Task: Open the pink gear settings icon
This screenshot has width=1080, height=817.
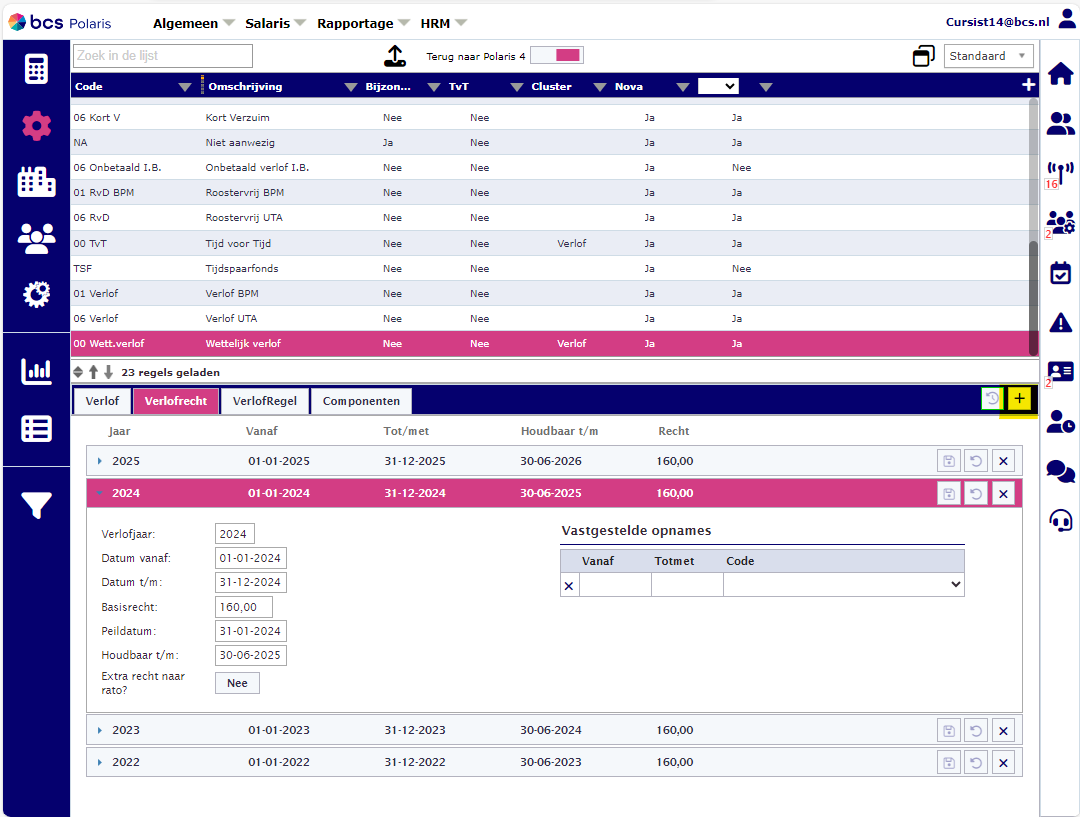Action: (x=36, y=125)
